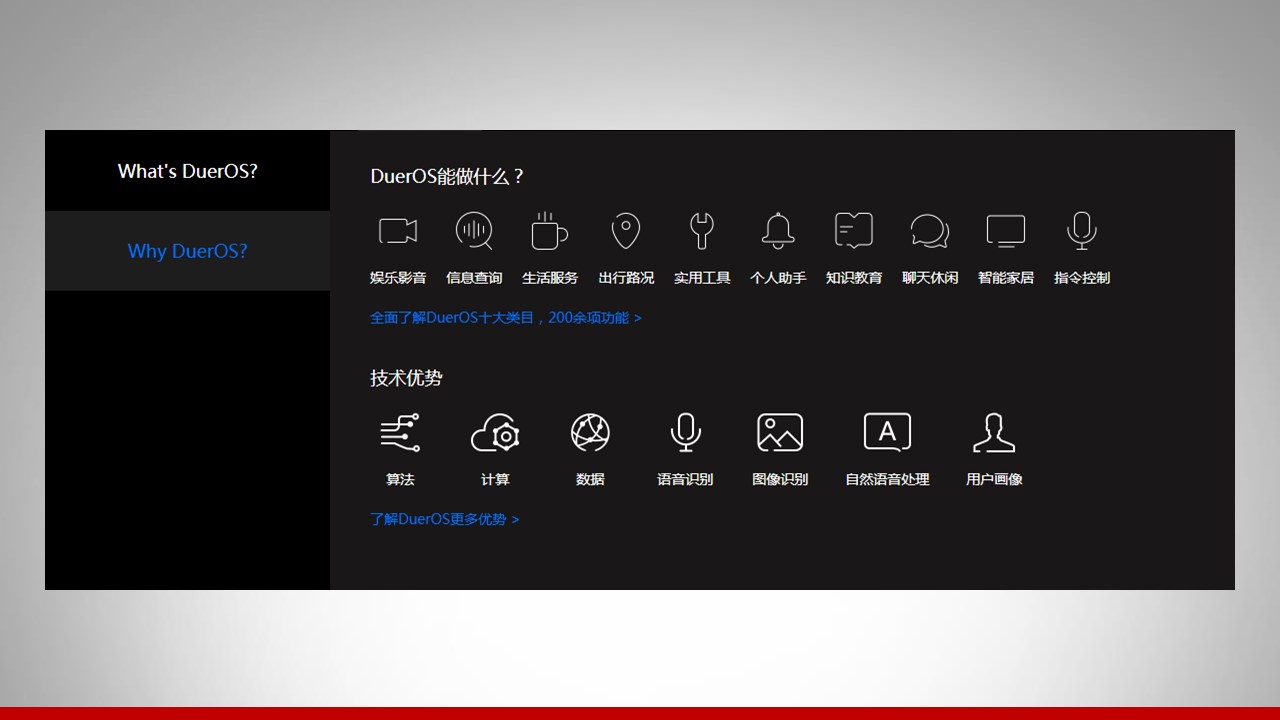
Task: Click the heading DuerOS能做什么？
Action: point(447,177)
